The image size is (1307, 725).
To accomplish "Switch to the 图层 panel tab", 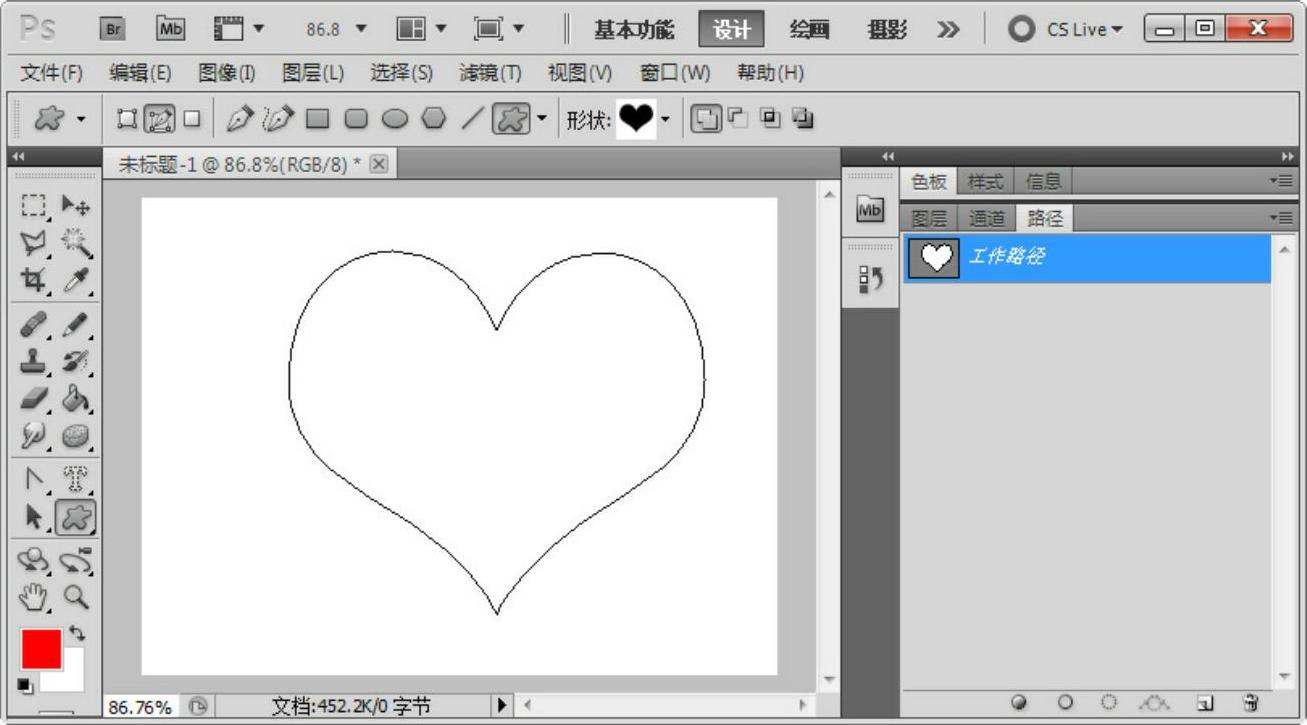I will pos(929,218).
